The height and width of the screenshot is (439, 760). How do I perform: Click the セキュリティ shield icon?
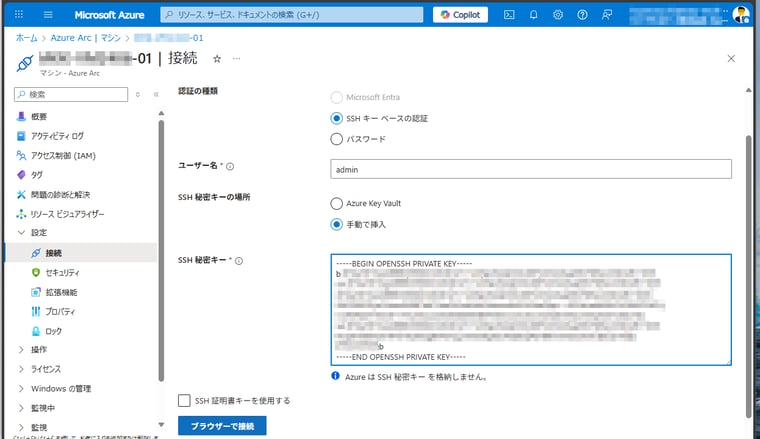click(35, 273)
